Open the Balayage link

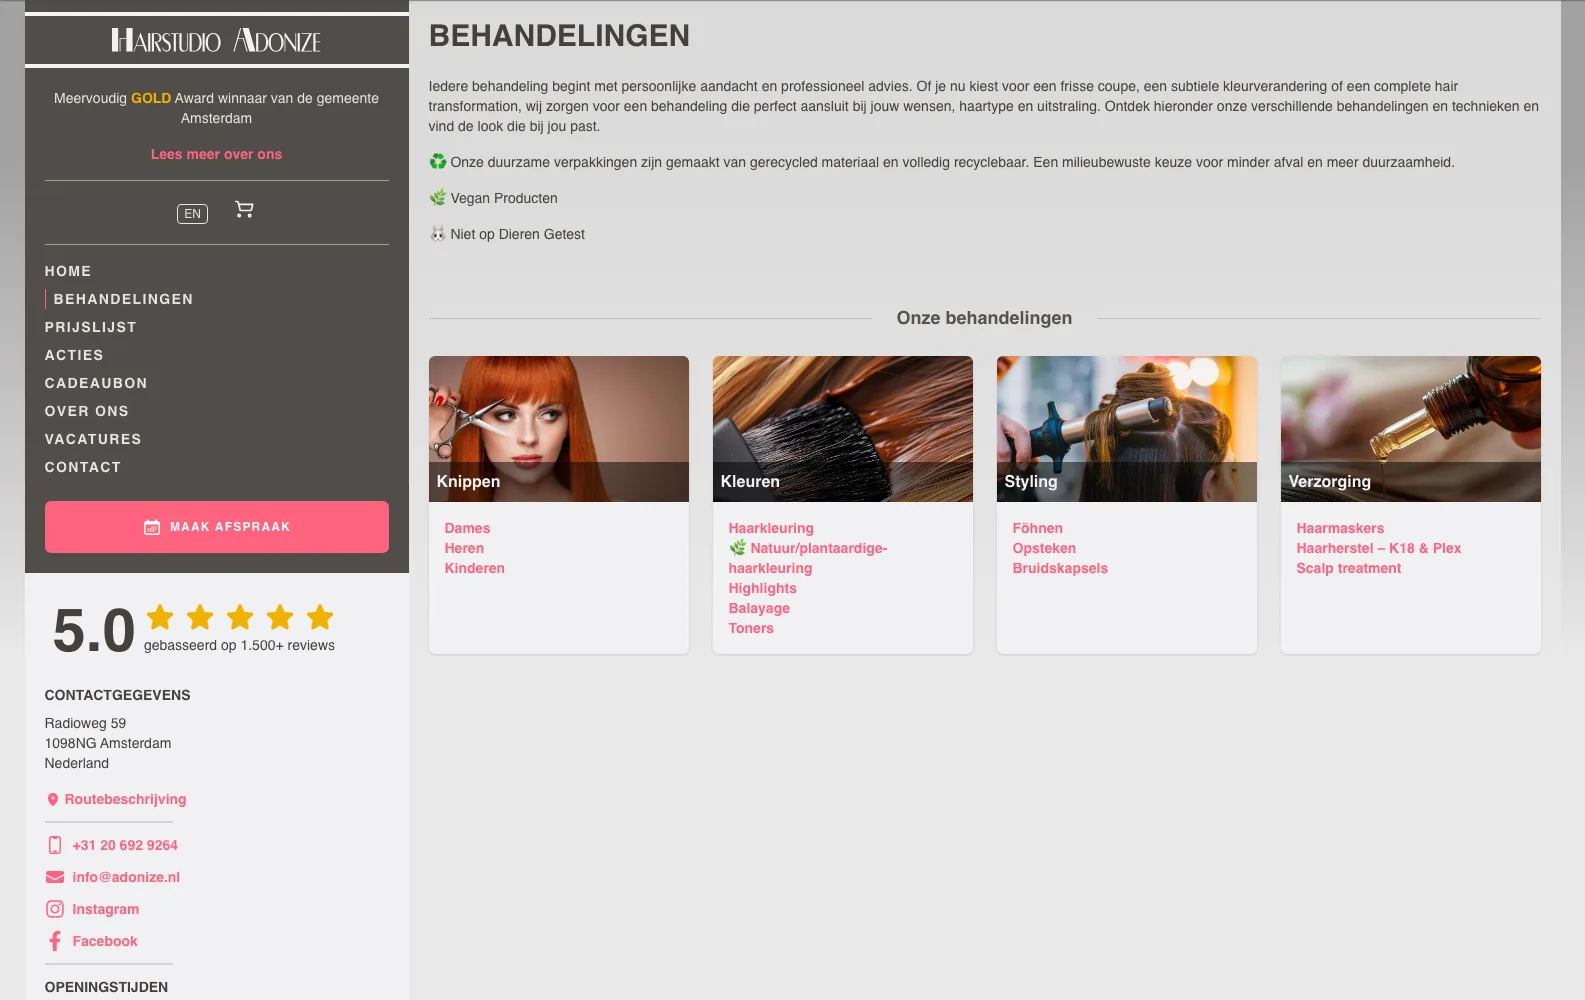pyautogui.click(x=759, y=608)
